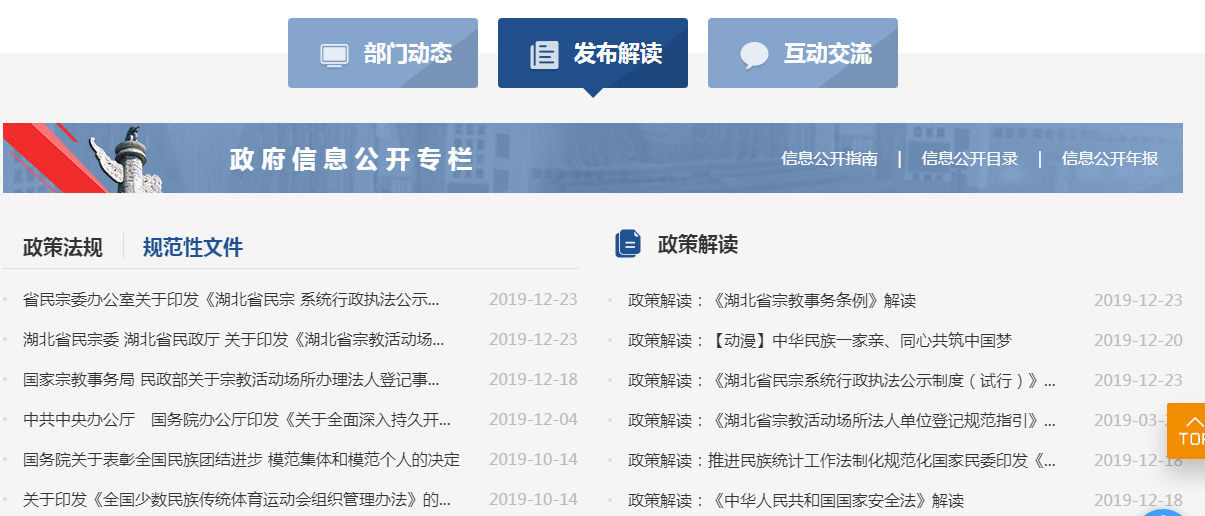Viewport: 1205px width, 516px height.
Task: Open the 【动漫】中华民族一家亲 article
Action: click(x=819, y=340)
